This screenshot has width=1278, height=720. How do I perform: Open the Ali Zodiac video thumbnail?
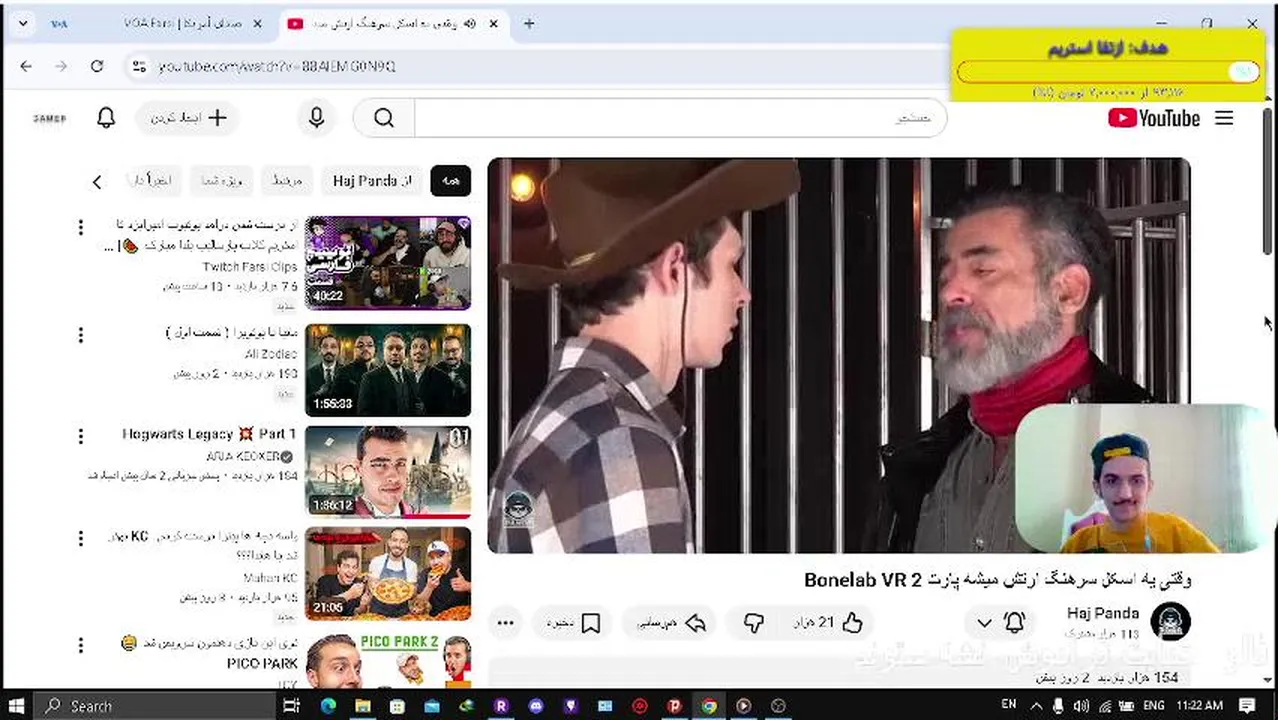(x=388, y=370)
